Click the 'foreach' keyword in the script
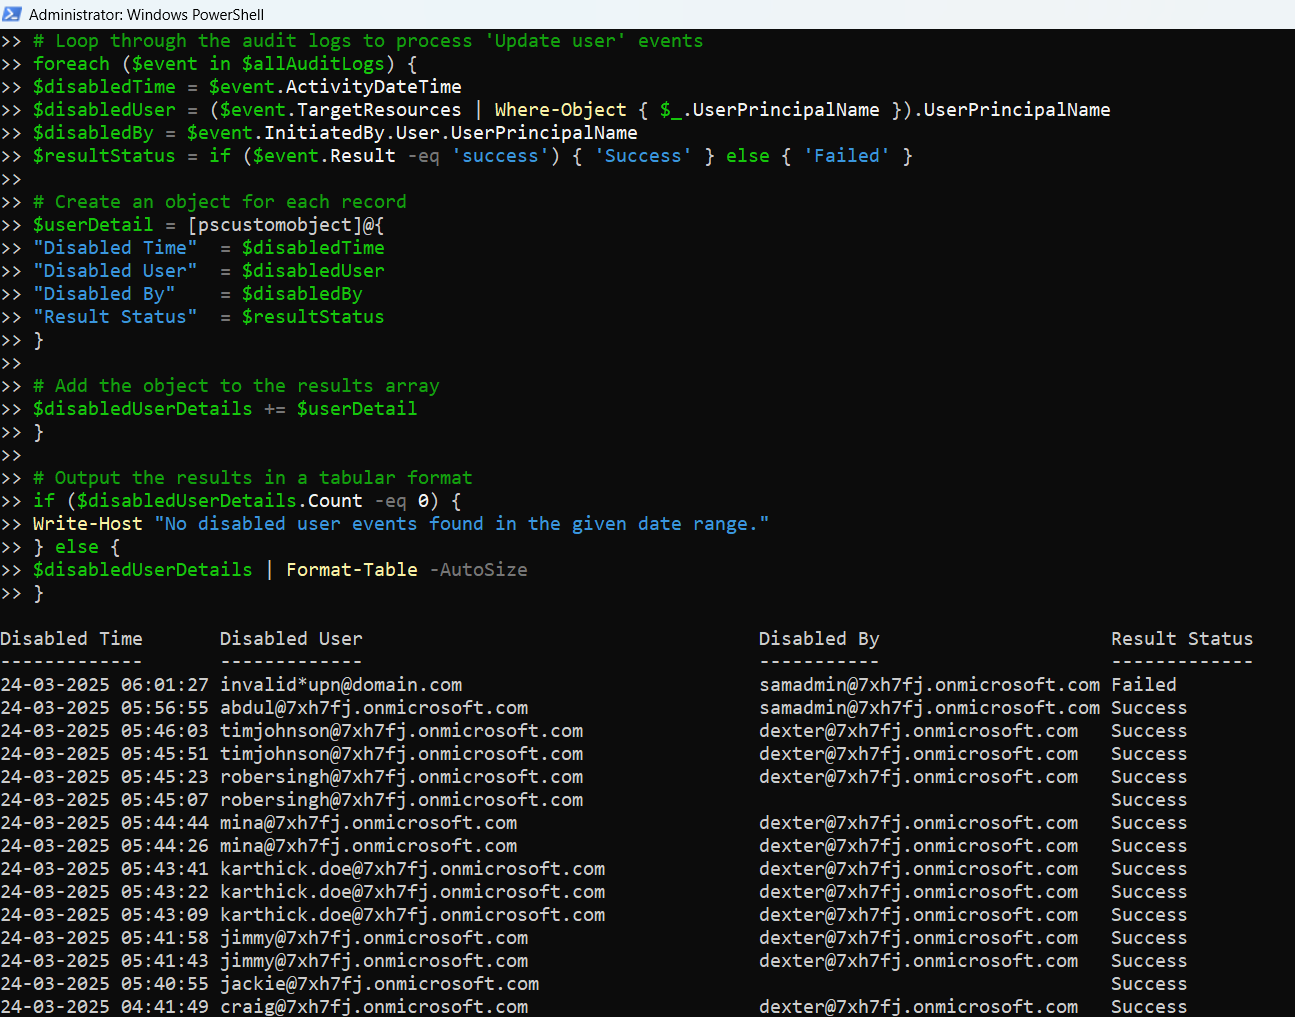Screen dimensions: 1295x1017 pos(71,64)
